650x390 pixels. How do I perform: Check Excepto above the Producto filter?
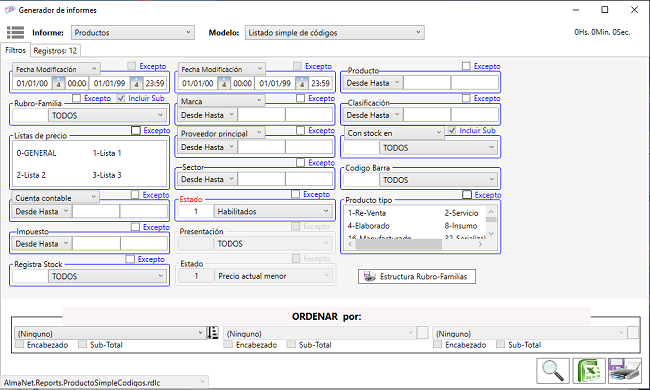(466, 66)
